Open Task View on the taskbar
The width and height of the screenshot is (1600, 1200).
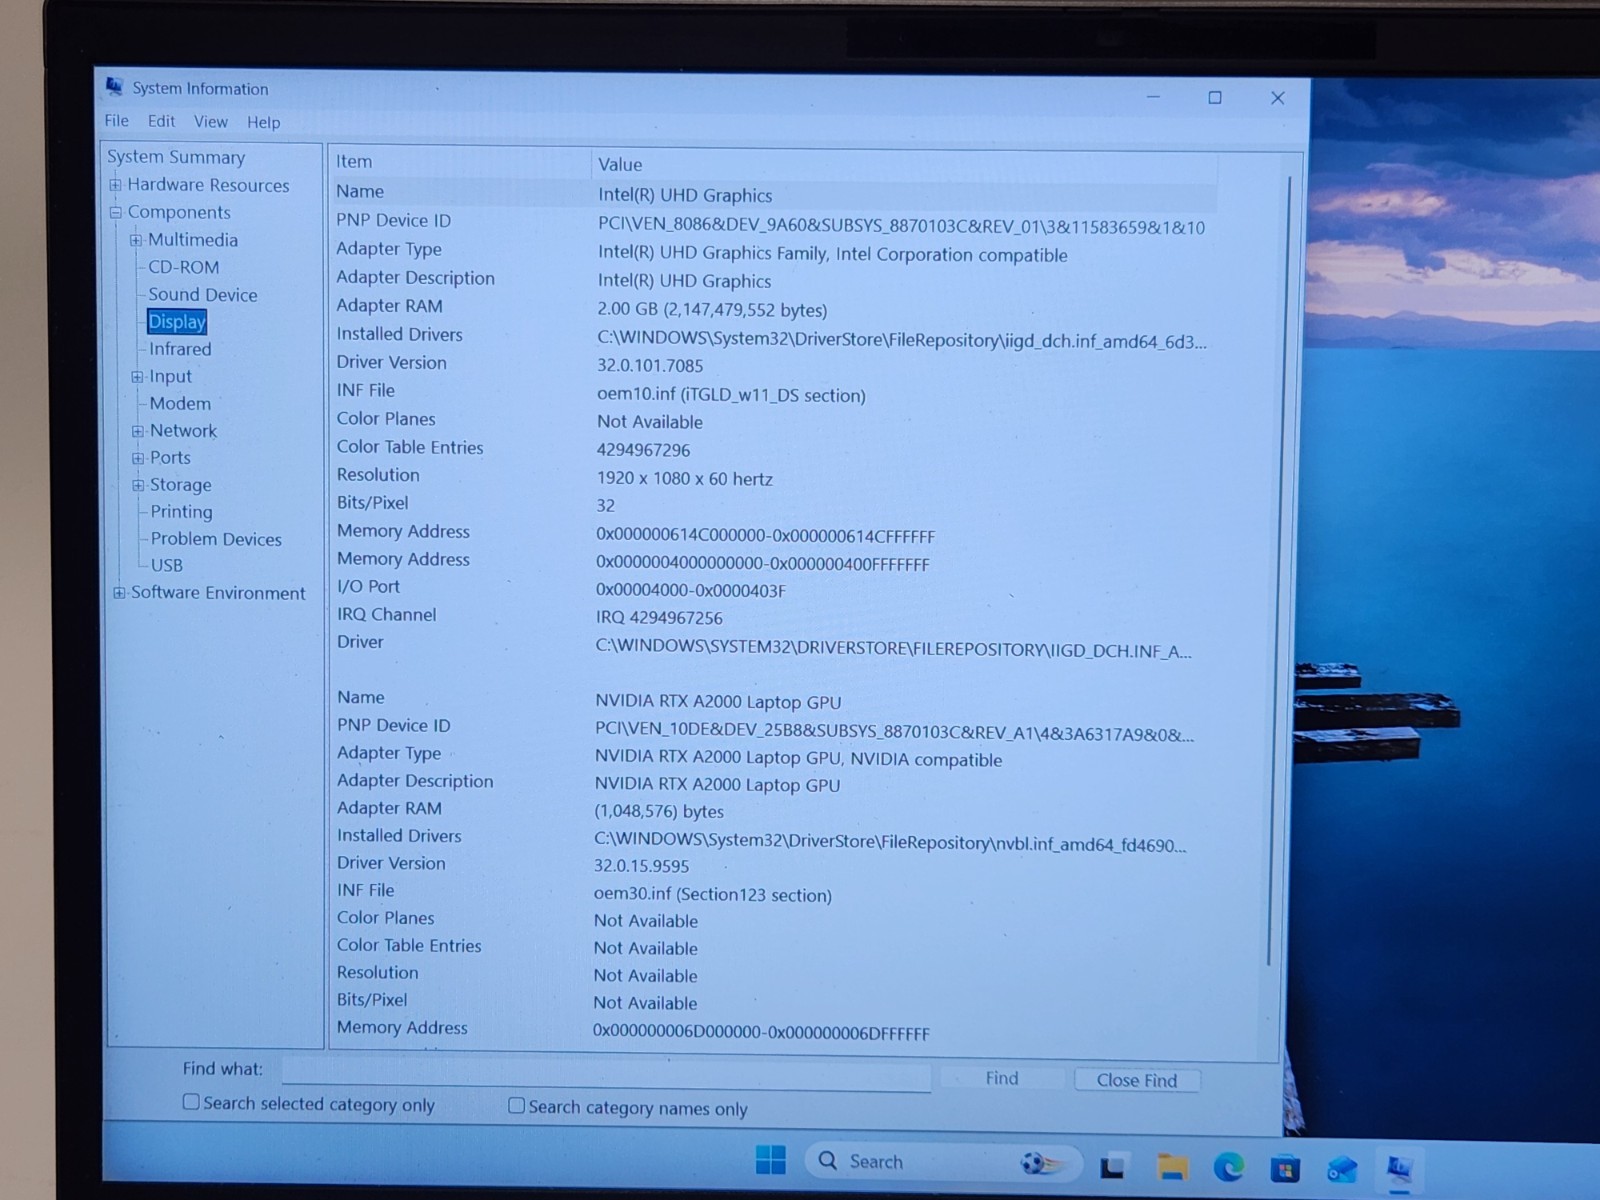point(1113,1166)
